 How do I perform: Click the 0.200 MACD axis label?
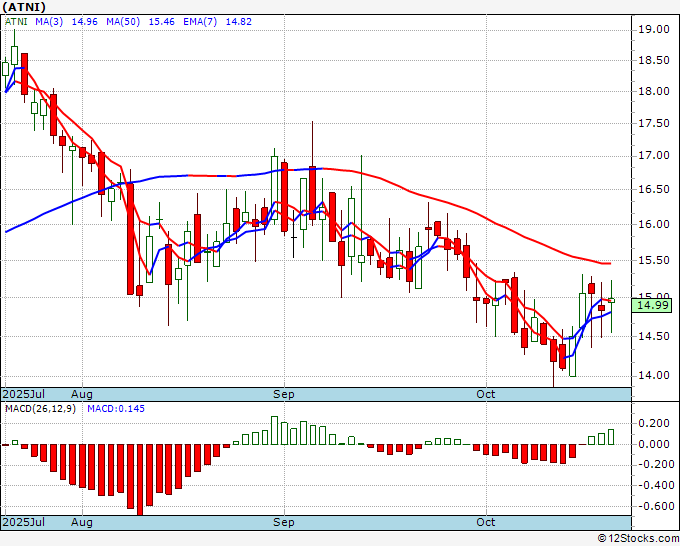click(654, 423)
